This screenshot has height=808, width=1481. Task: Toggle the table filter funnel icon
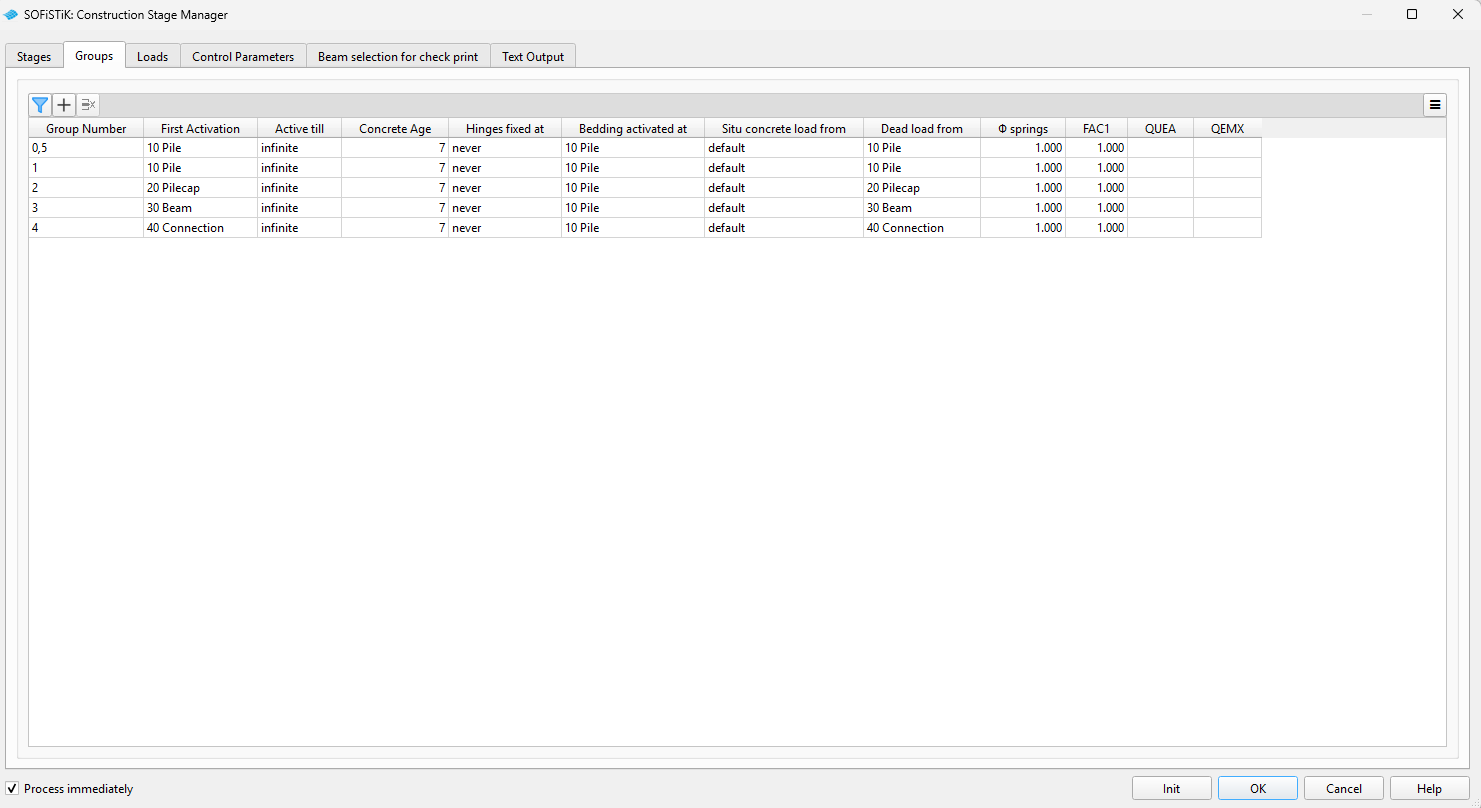[x=40, y=105]
